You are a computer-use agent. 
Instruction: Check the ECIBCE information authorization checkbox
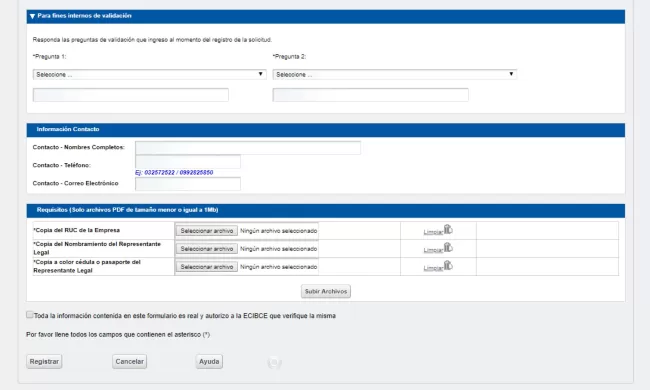coord(30,315)
